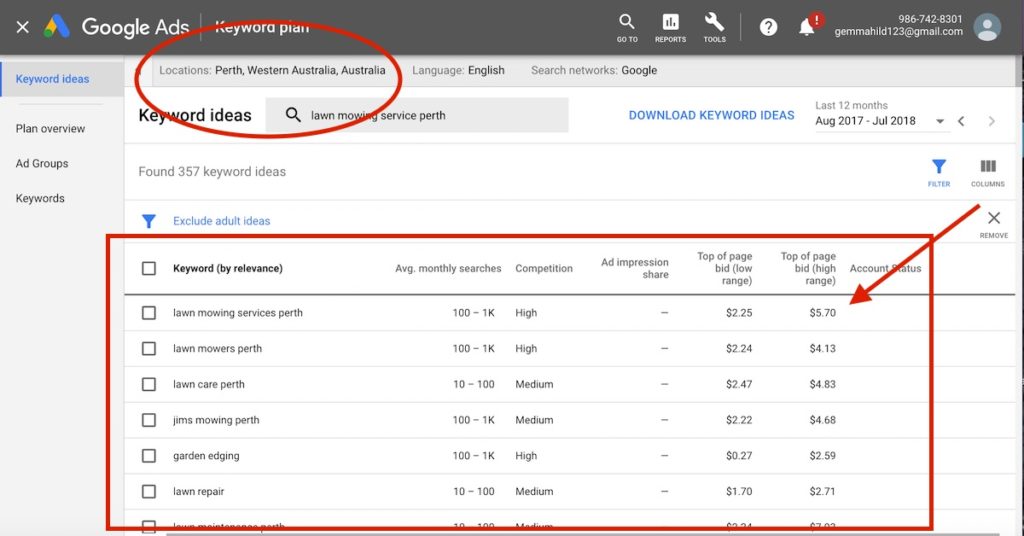Open Keywords in sidebar

[40, 198]
